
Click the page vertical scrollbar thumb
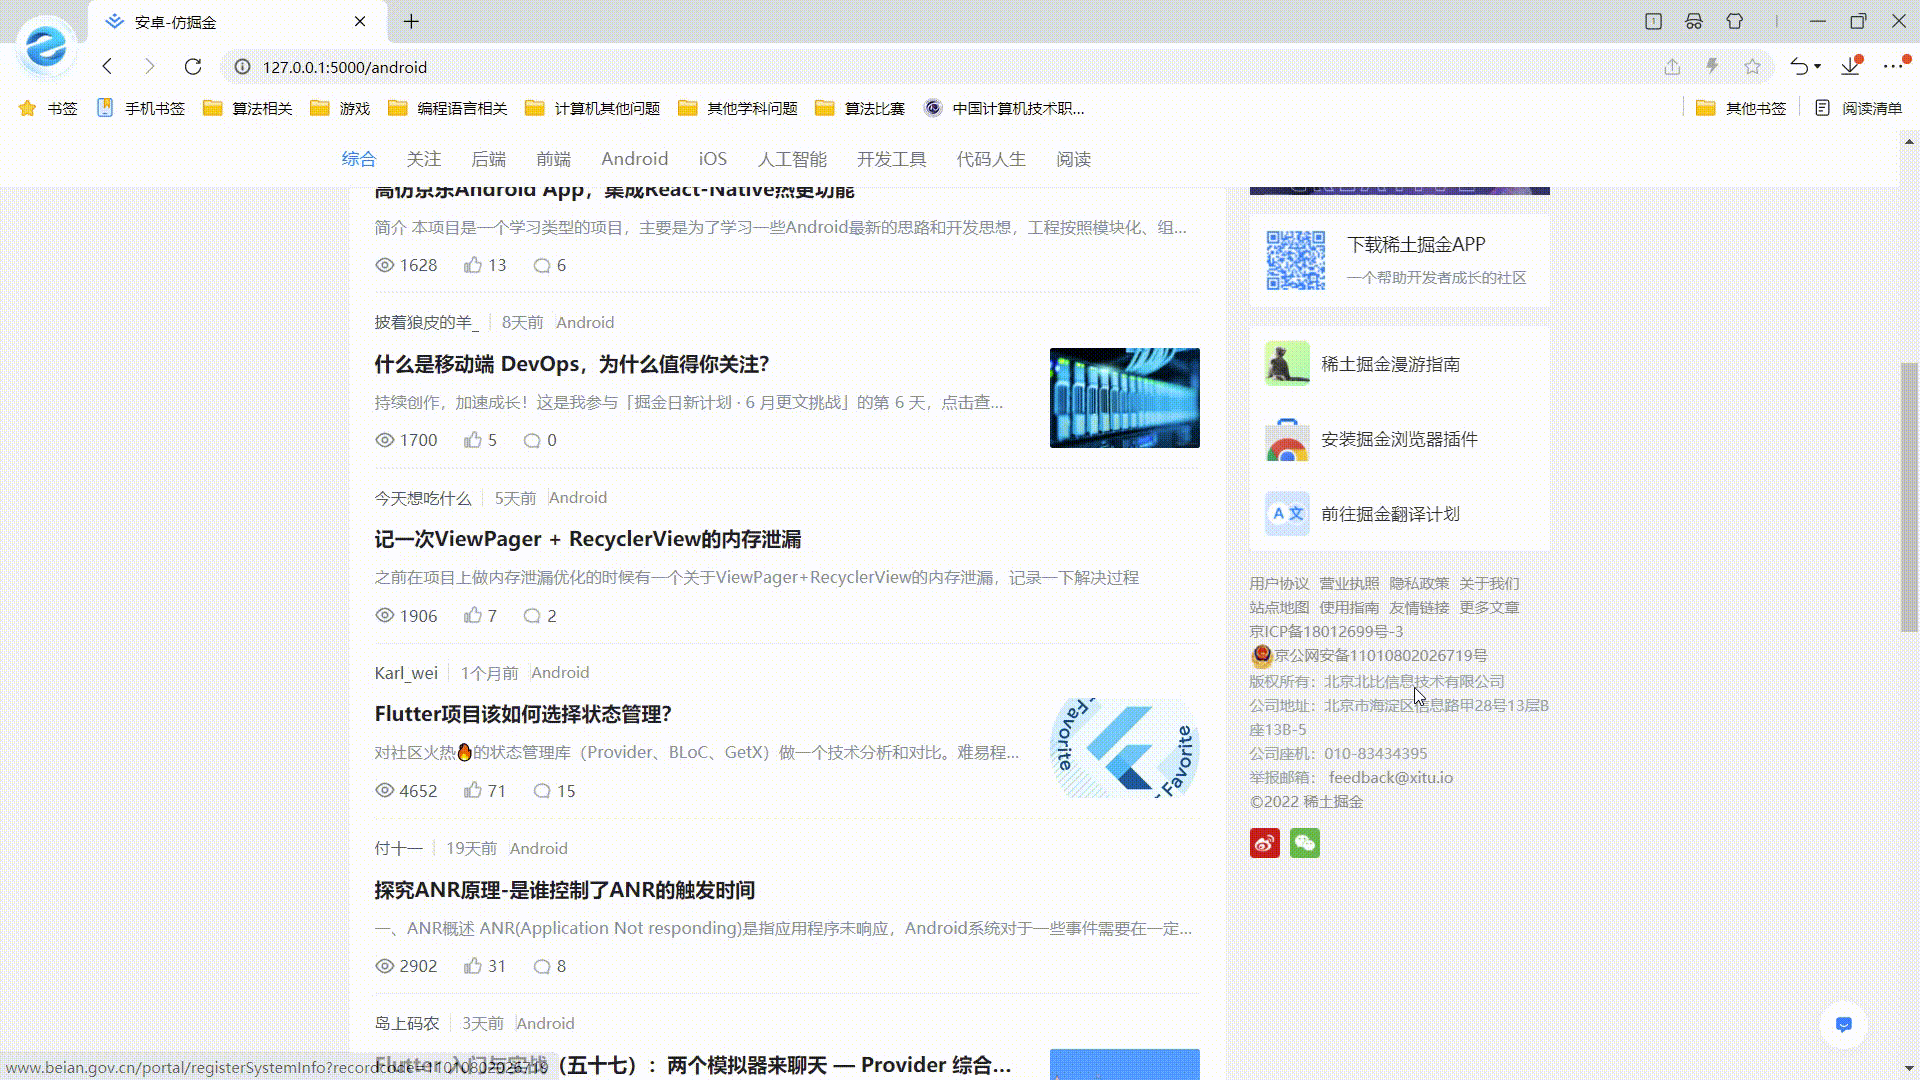pos(1908,497)
